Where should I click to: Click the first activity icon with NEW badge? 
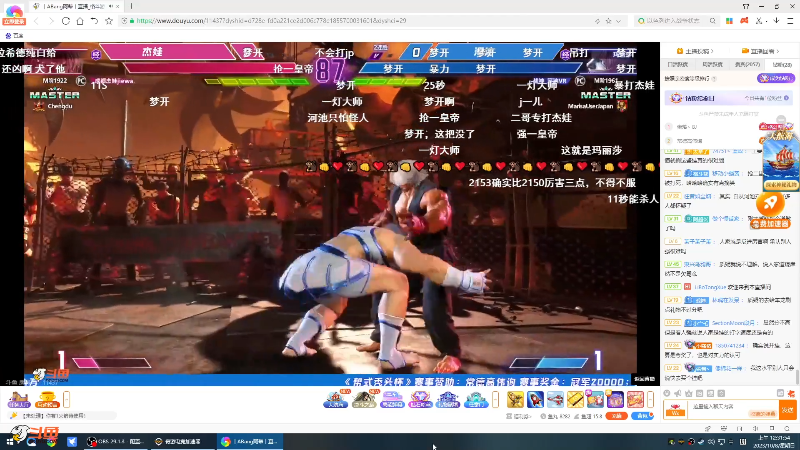(336, 399)
